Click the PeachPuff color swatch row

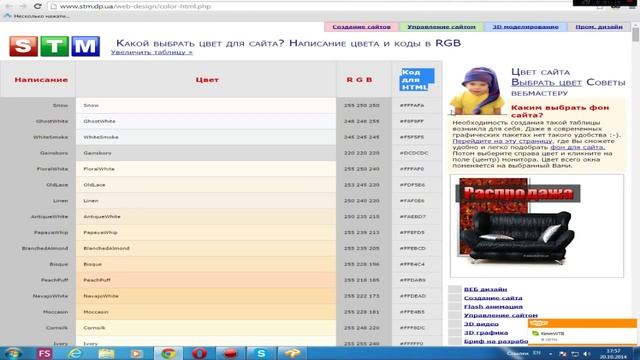pos(206,280)
